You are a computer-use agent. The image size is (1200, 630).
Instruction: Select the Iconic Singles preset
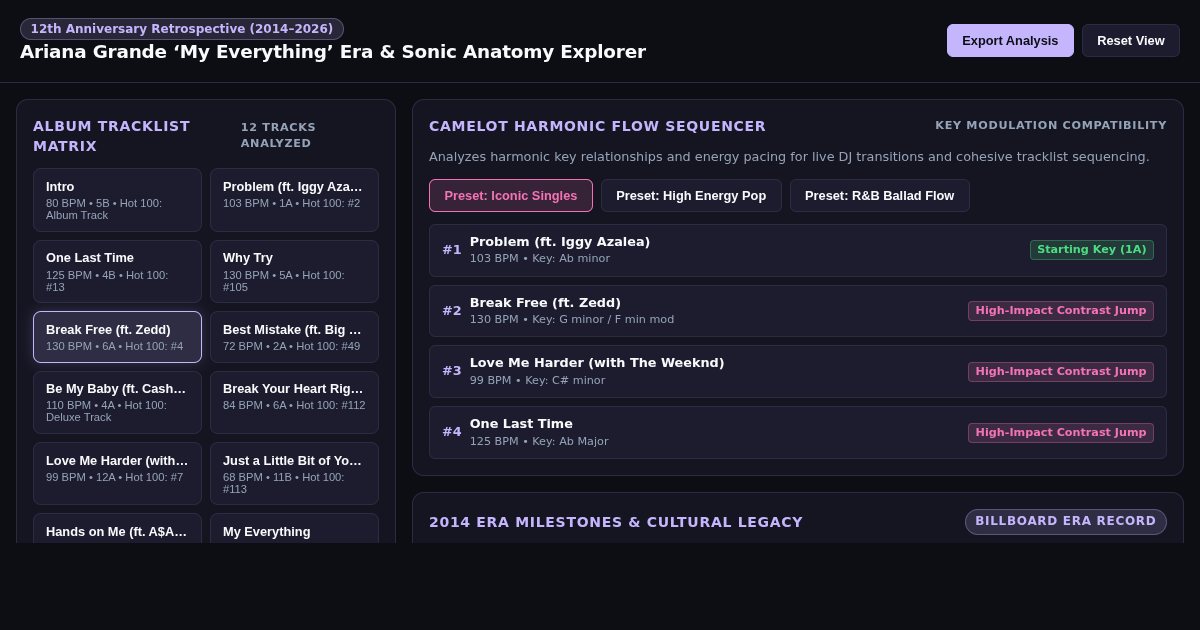[511, 196]
